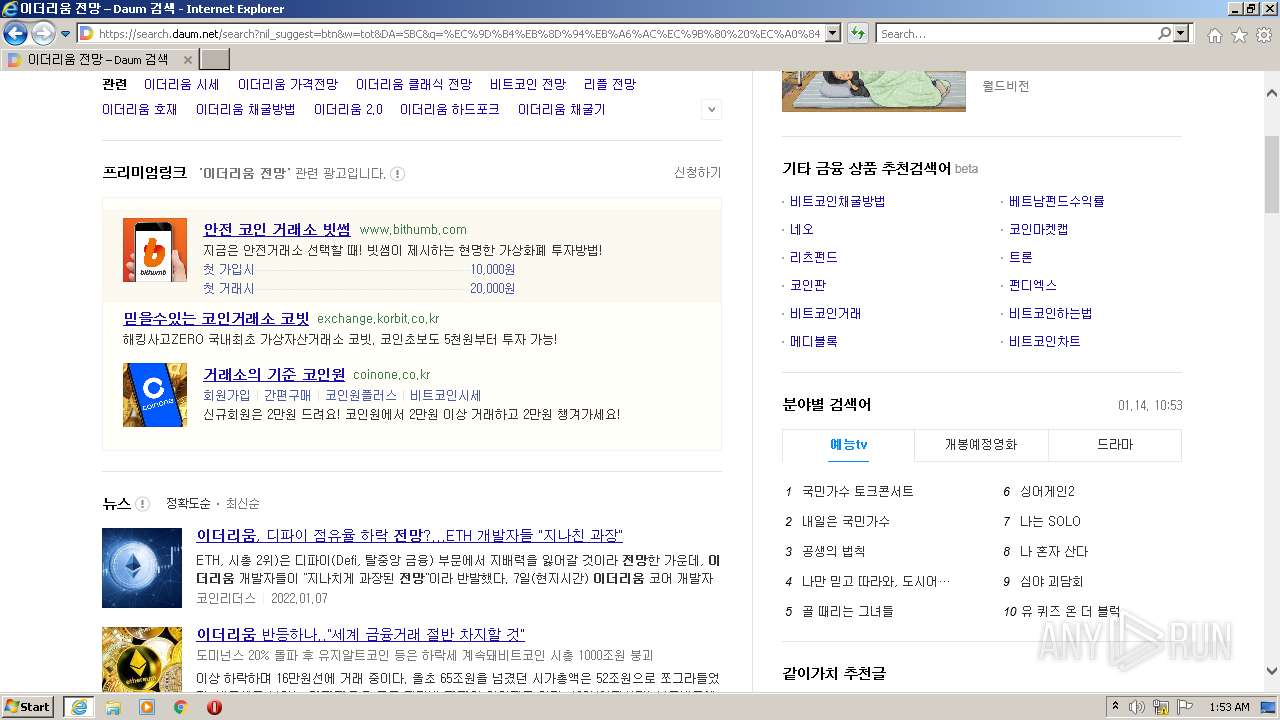
Task: Open news headline 이더리움 반등하나
Action: (360, 635)
